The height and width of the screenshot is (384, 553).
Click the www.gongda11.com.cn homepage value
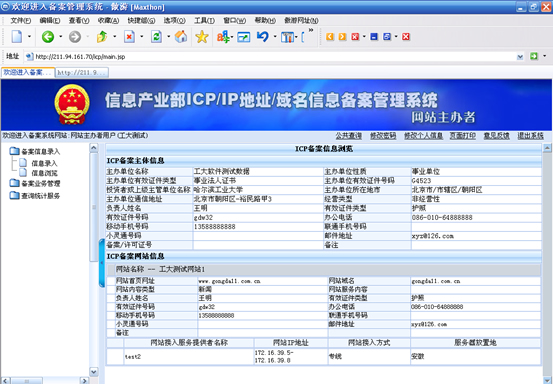tap(229, 281)
